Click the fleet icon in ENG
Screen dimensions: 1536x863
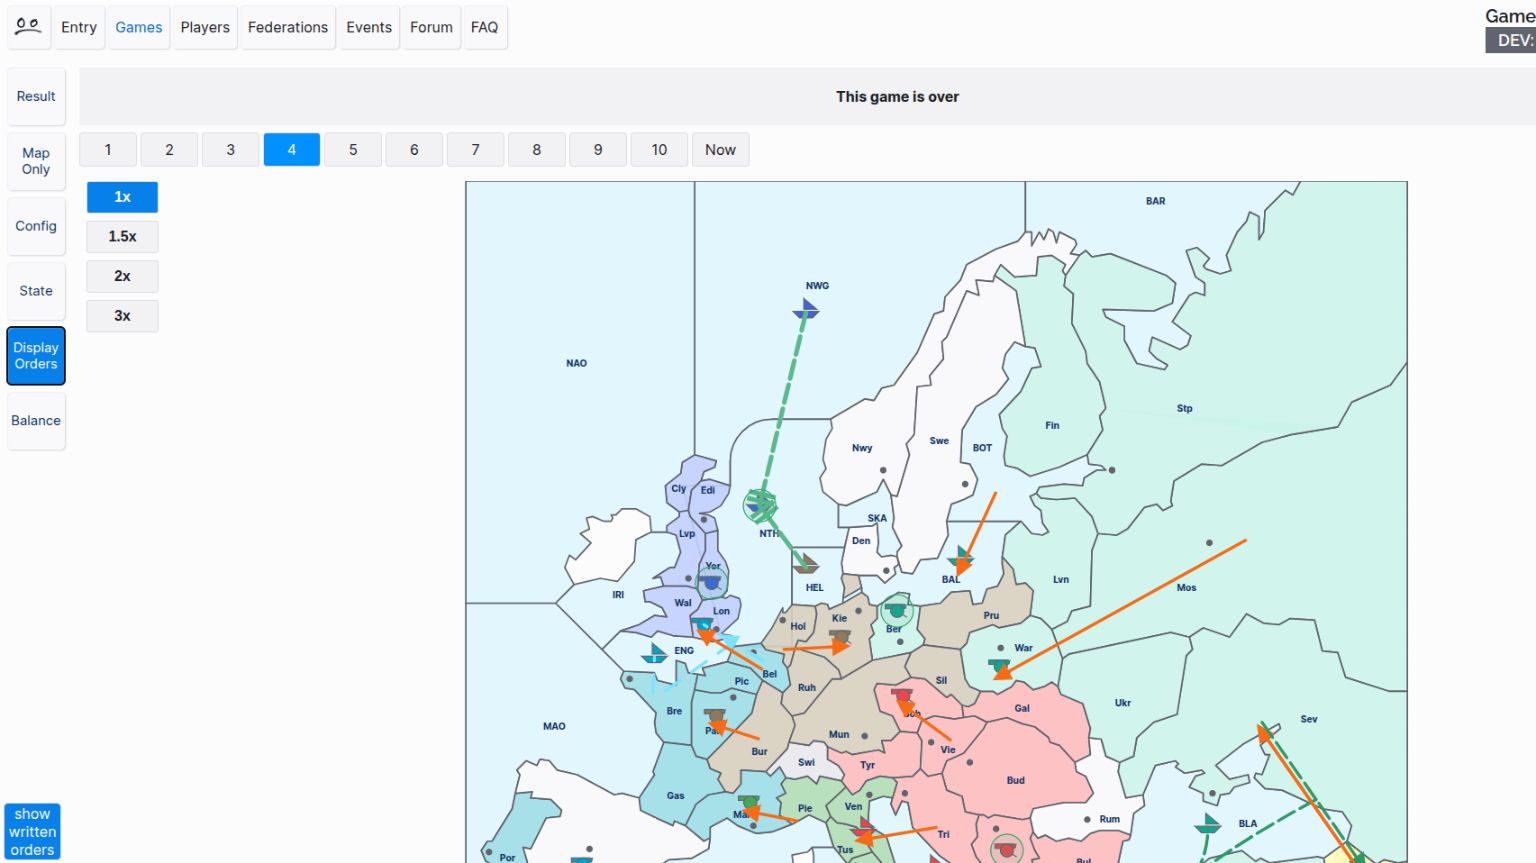pyautogui.click(x=655, y=654)
